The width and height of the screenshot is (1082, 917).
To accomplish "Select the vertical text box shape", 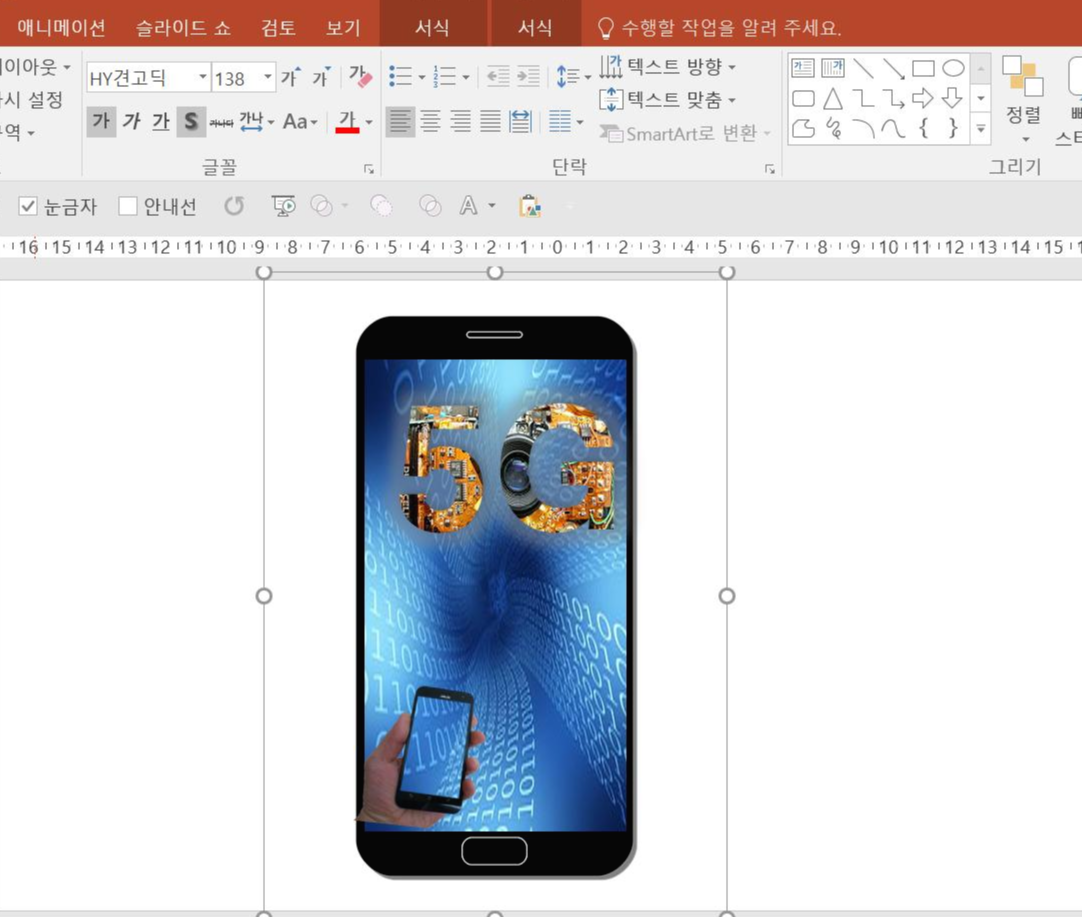I will tap(833, 68).
